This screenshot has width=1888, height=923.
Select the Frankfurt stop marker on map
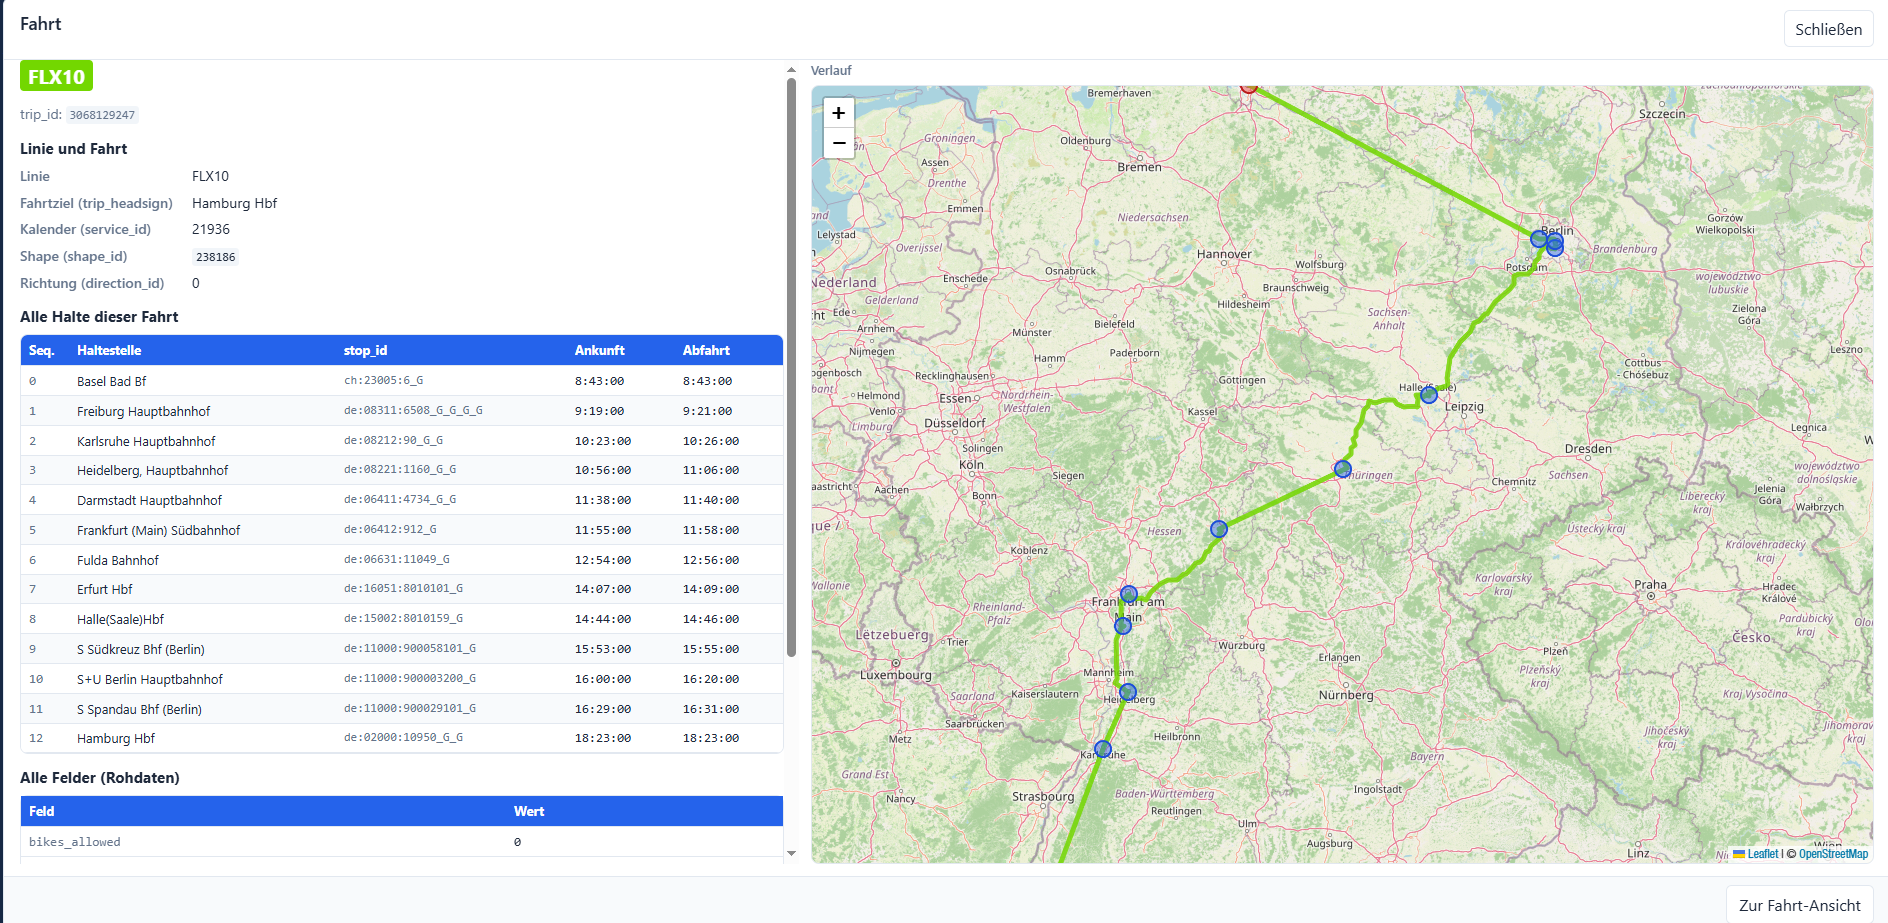(x=1129, y=594)
